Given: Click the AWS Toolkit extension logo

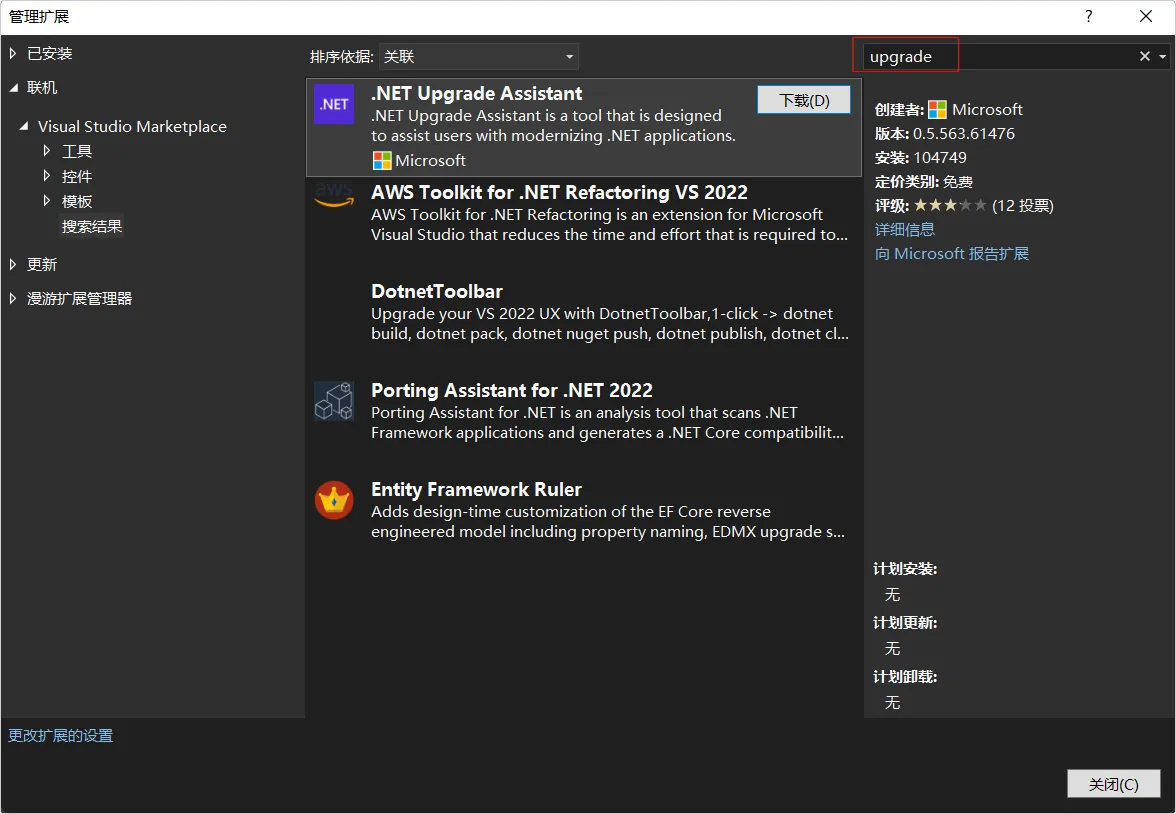Looking at the screenshot, I should (334, 196).
